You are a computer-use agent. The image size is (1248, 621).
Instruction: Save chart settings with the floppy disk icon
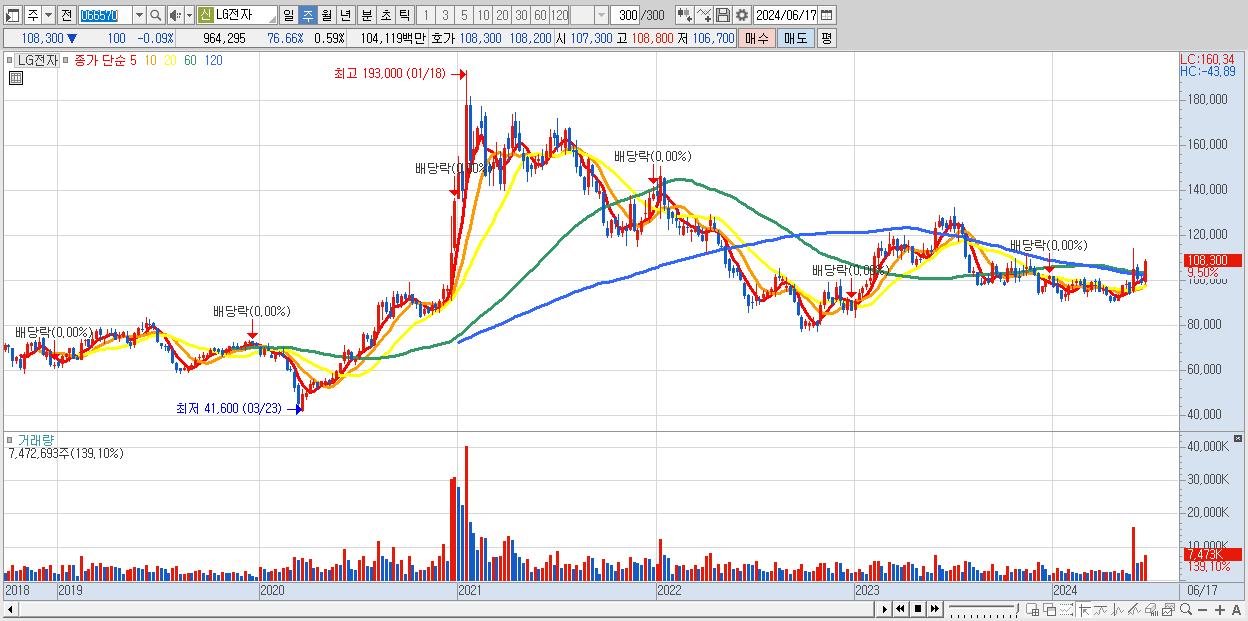(x=722, y=15)
